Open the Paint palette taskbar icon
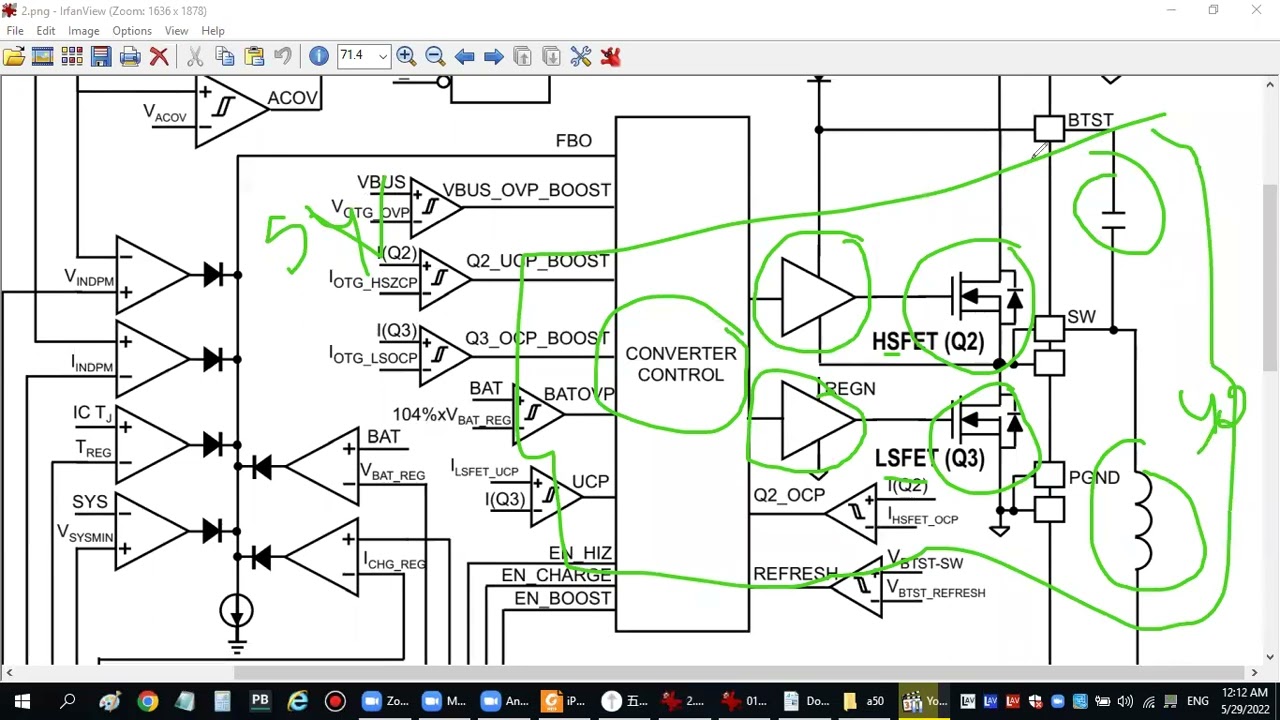Image resolution: width=1280 pixels, height=720 pixels. [110, 701]
